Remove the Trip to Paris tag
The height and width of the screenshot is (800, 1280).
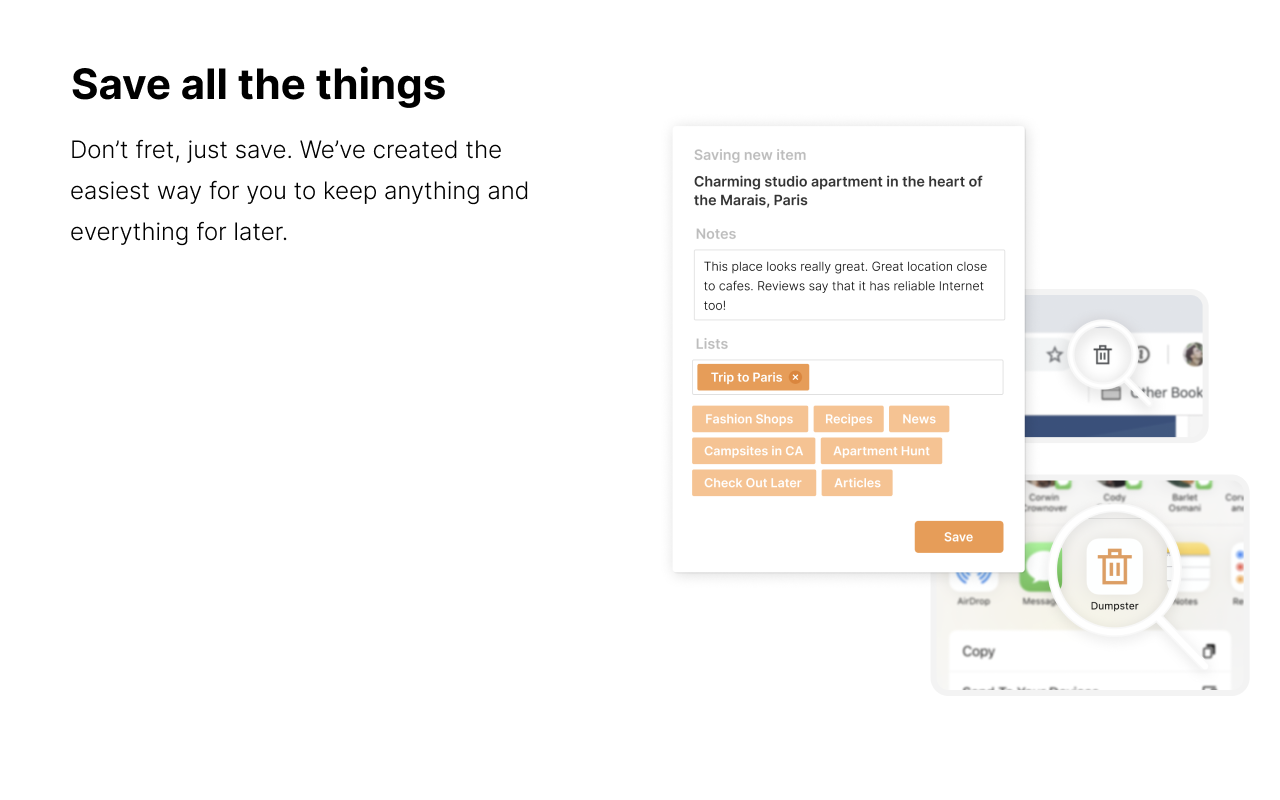coord(796,377)
